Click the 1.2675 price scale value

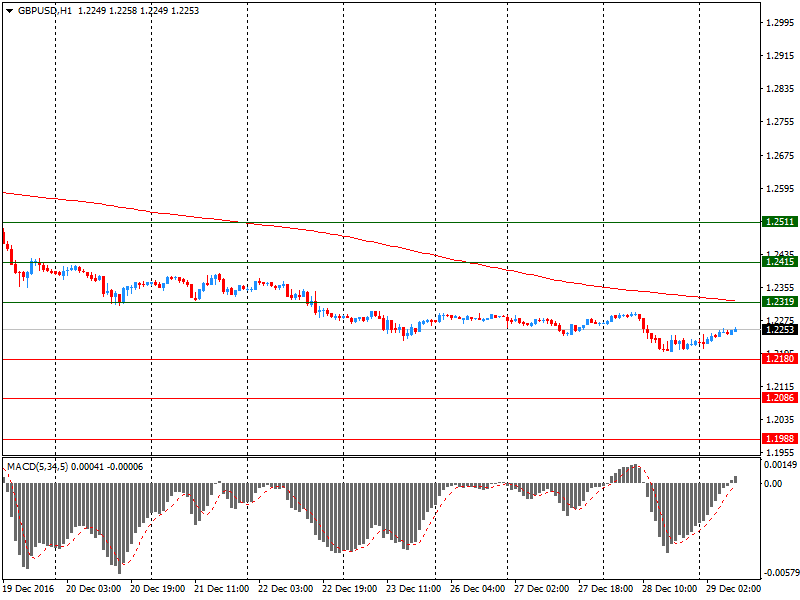click(x=780, y=156)
